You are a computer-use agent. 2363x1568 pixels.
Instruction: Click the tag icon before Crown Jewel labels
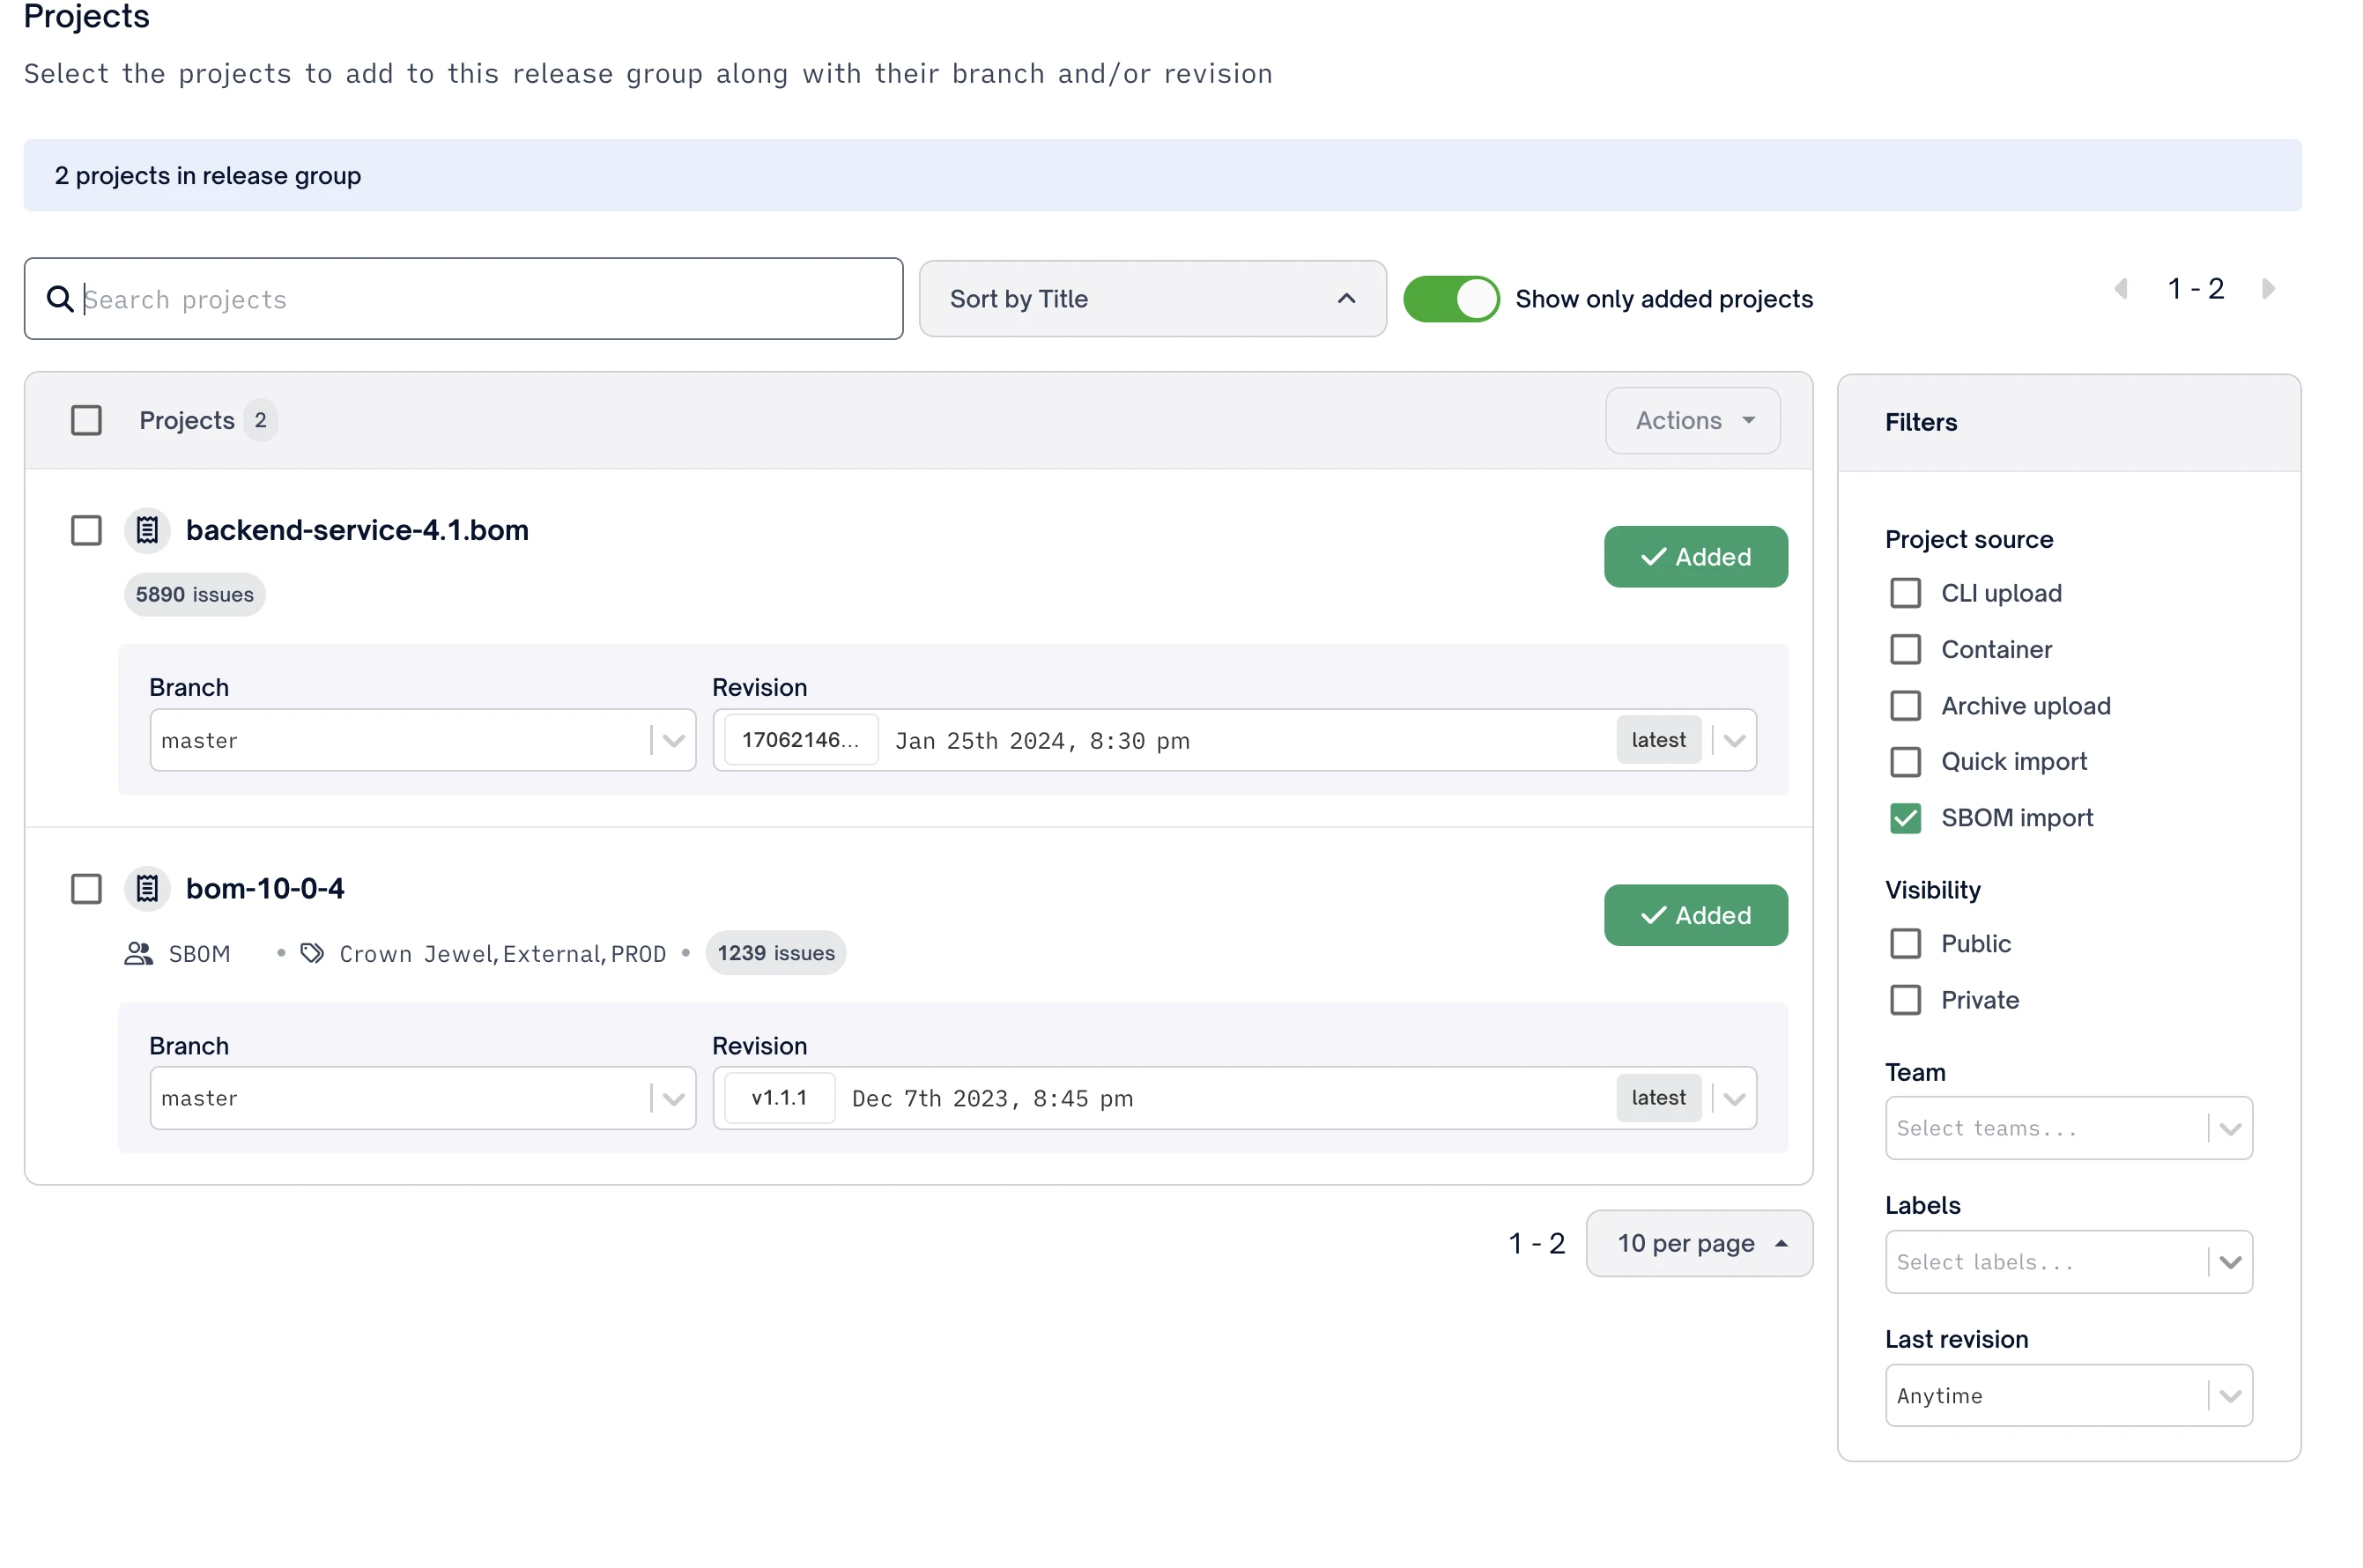click(312, 953)
